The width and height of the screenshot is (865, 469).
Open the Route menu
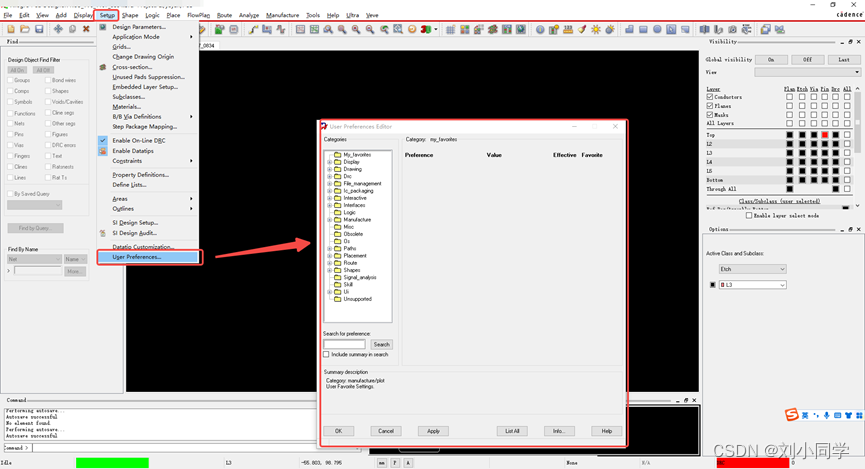pyautogui.click(x=224, y=15)
